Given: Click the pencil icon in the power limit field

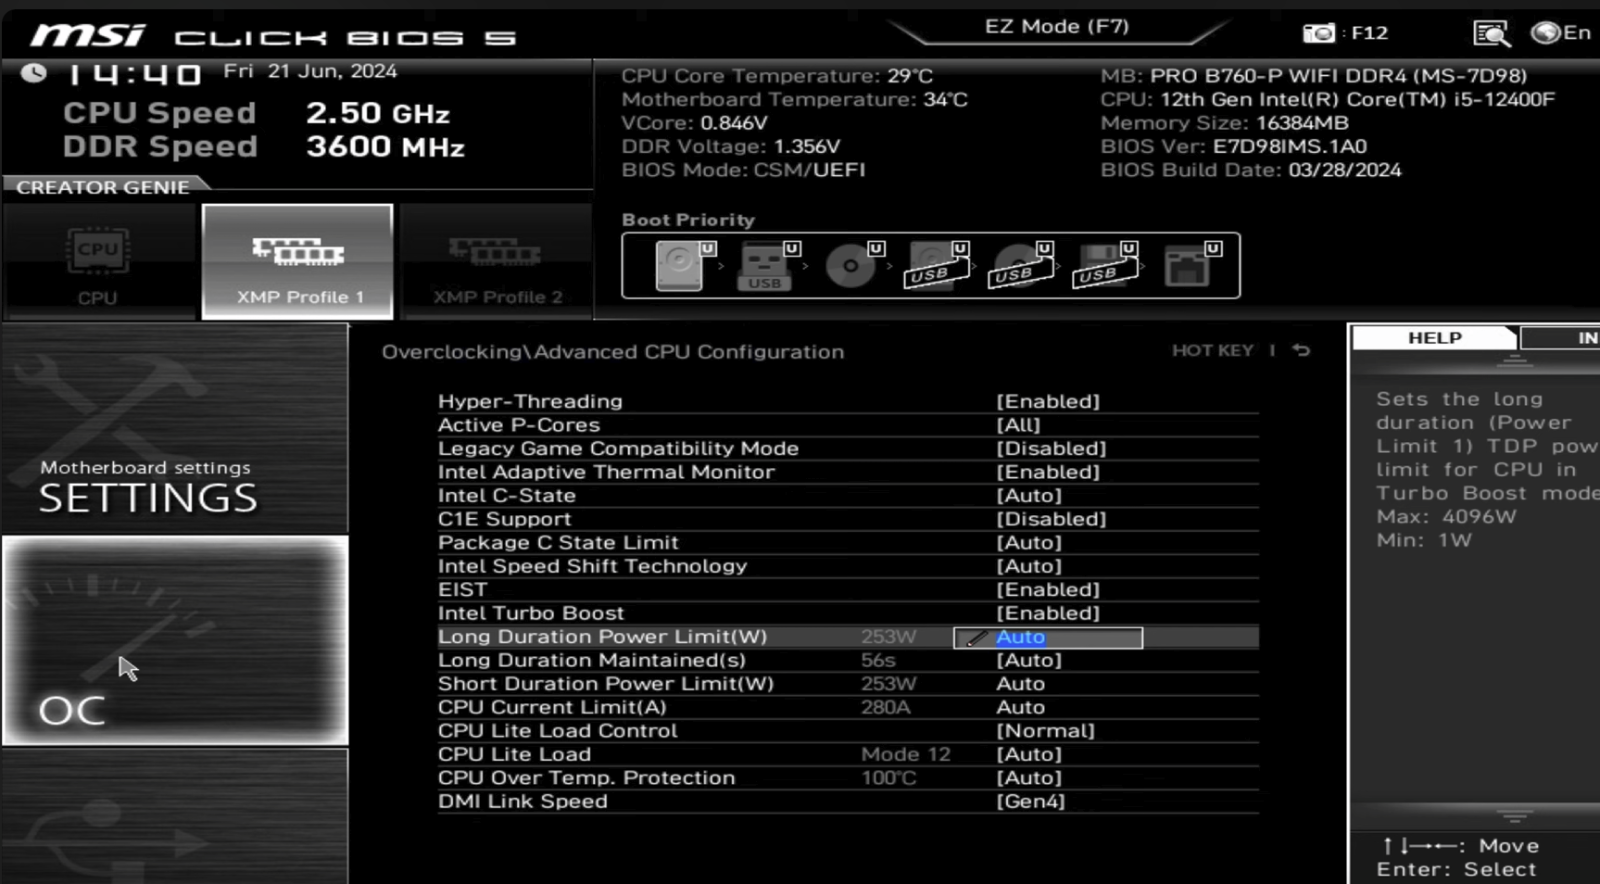Looking at the screenshot, I should click(x=977, y=638).
